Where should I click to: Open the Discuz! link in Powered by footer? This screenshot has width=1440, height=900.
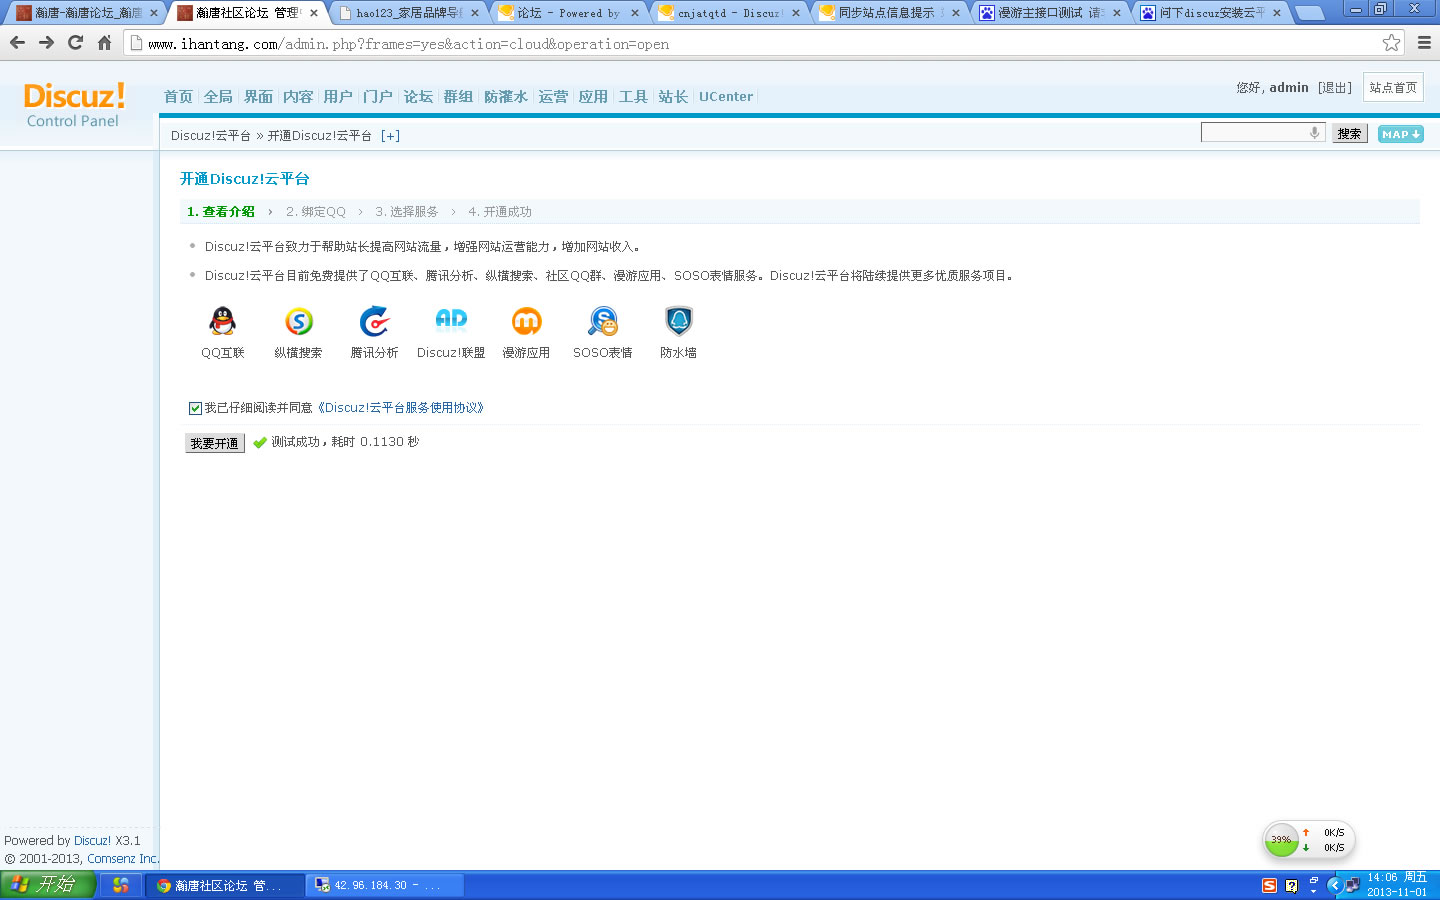(92, 841)
